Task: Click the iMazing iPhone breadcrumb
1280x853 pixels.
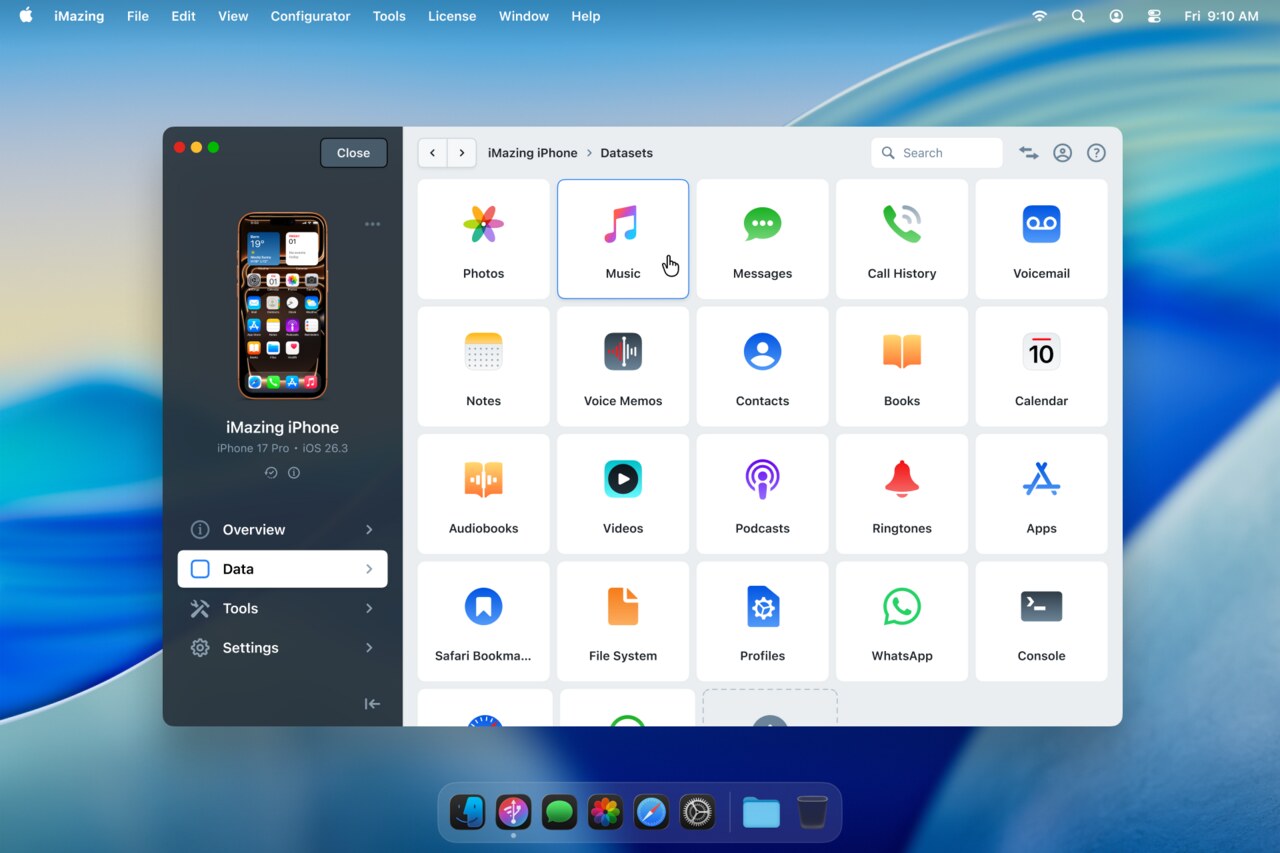Action: [x=532, y=153]
